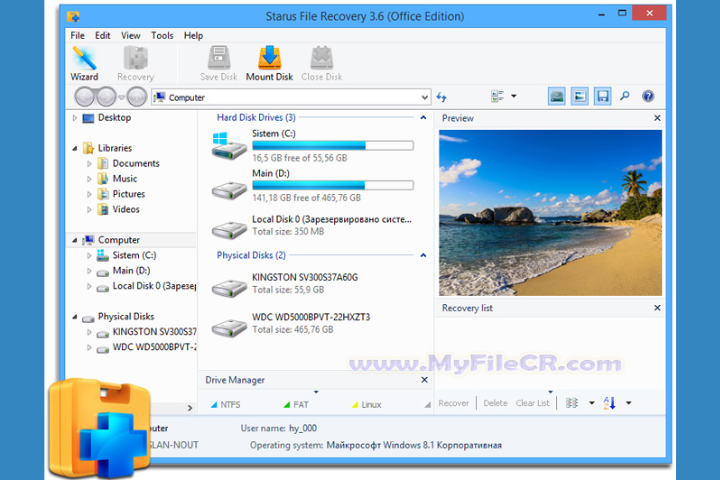720x480 pixels.
Task: Open the navigation history dropdown arrow
Action: click(x=121, y=97)
